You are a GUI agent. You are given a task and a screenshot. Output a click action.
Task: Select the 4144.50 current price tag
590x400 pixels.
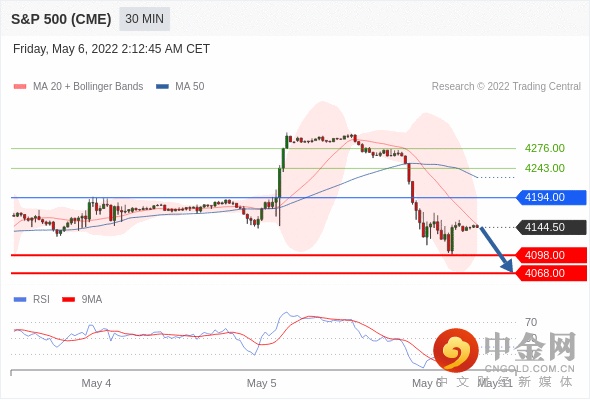pos(552,227)
